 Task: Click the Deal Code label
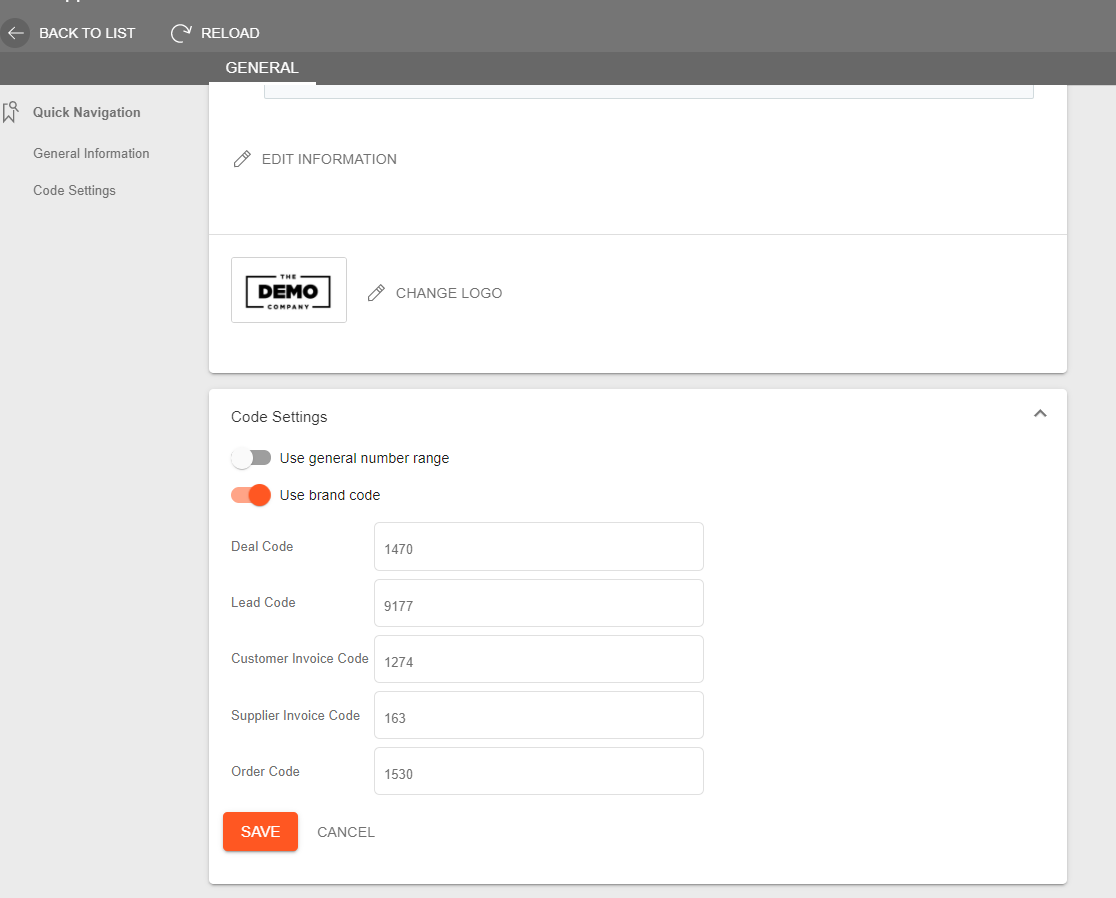pyautogui.click(x=262, y=546)
